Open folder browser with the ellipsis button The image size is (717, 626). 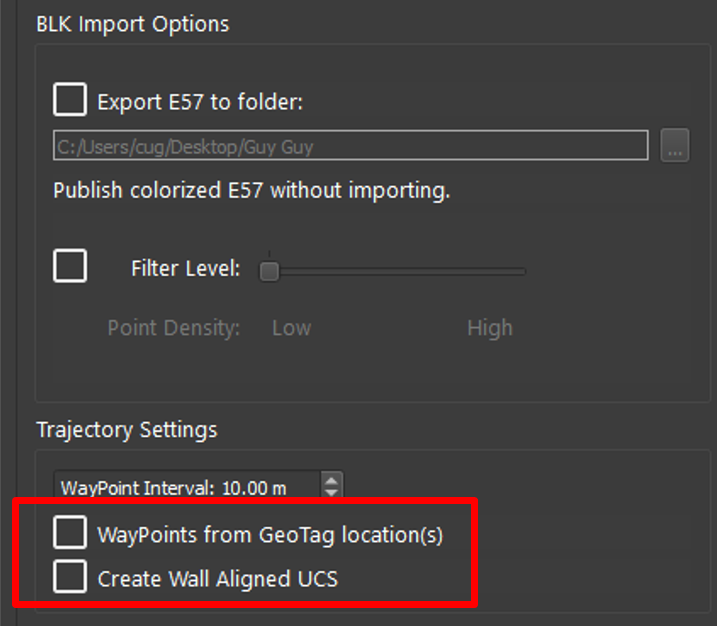[675, 146]
